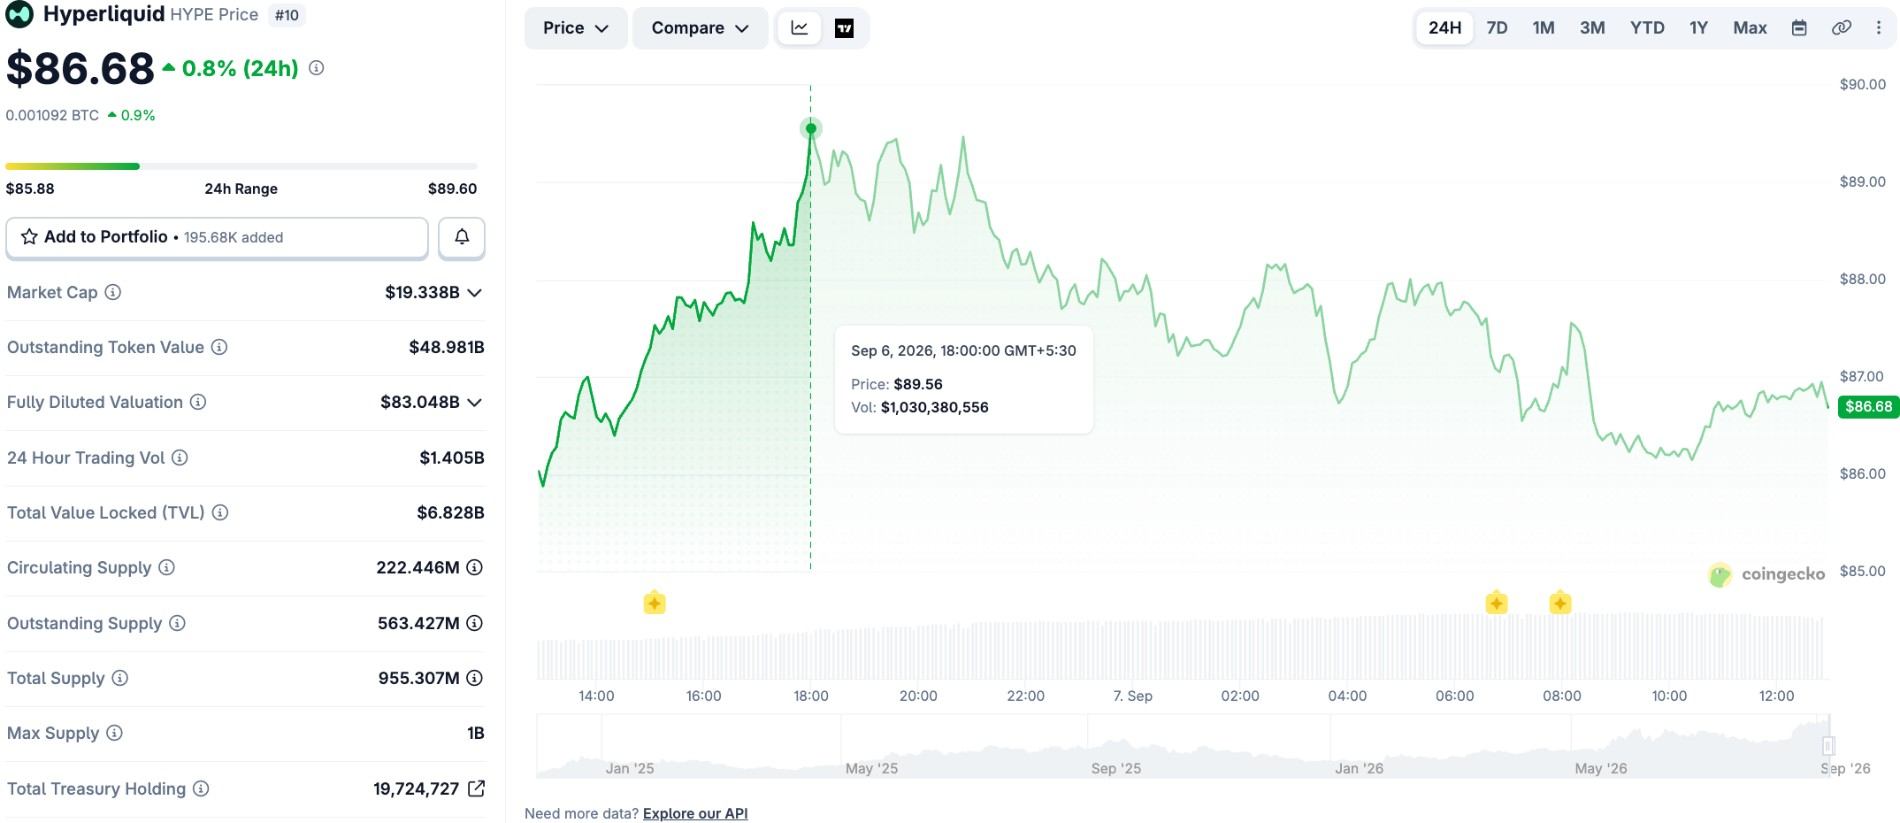
Task: Select the 1Y time range tab
Action: (1699, 28)
